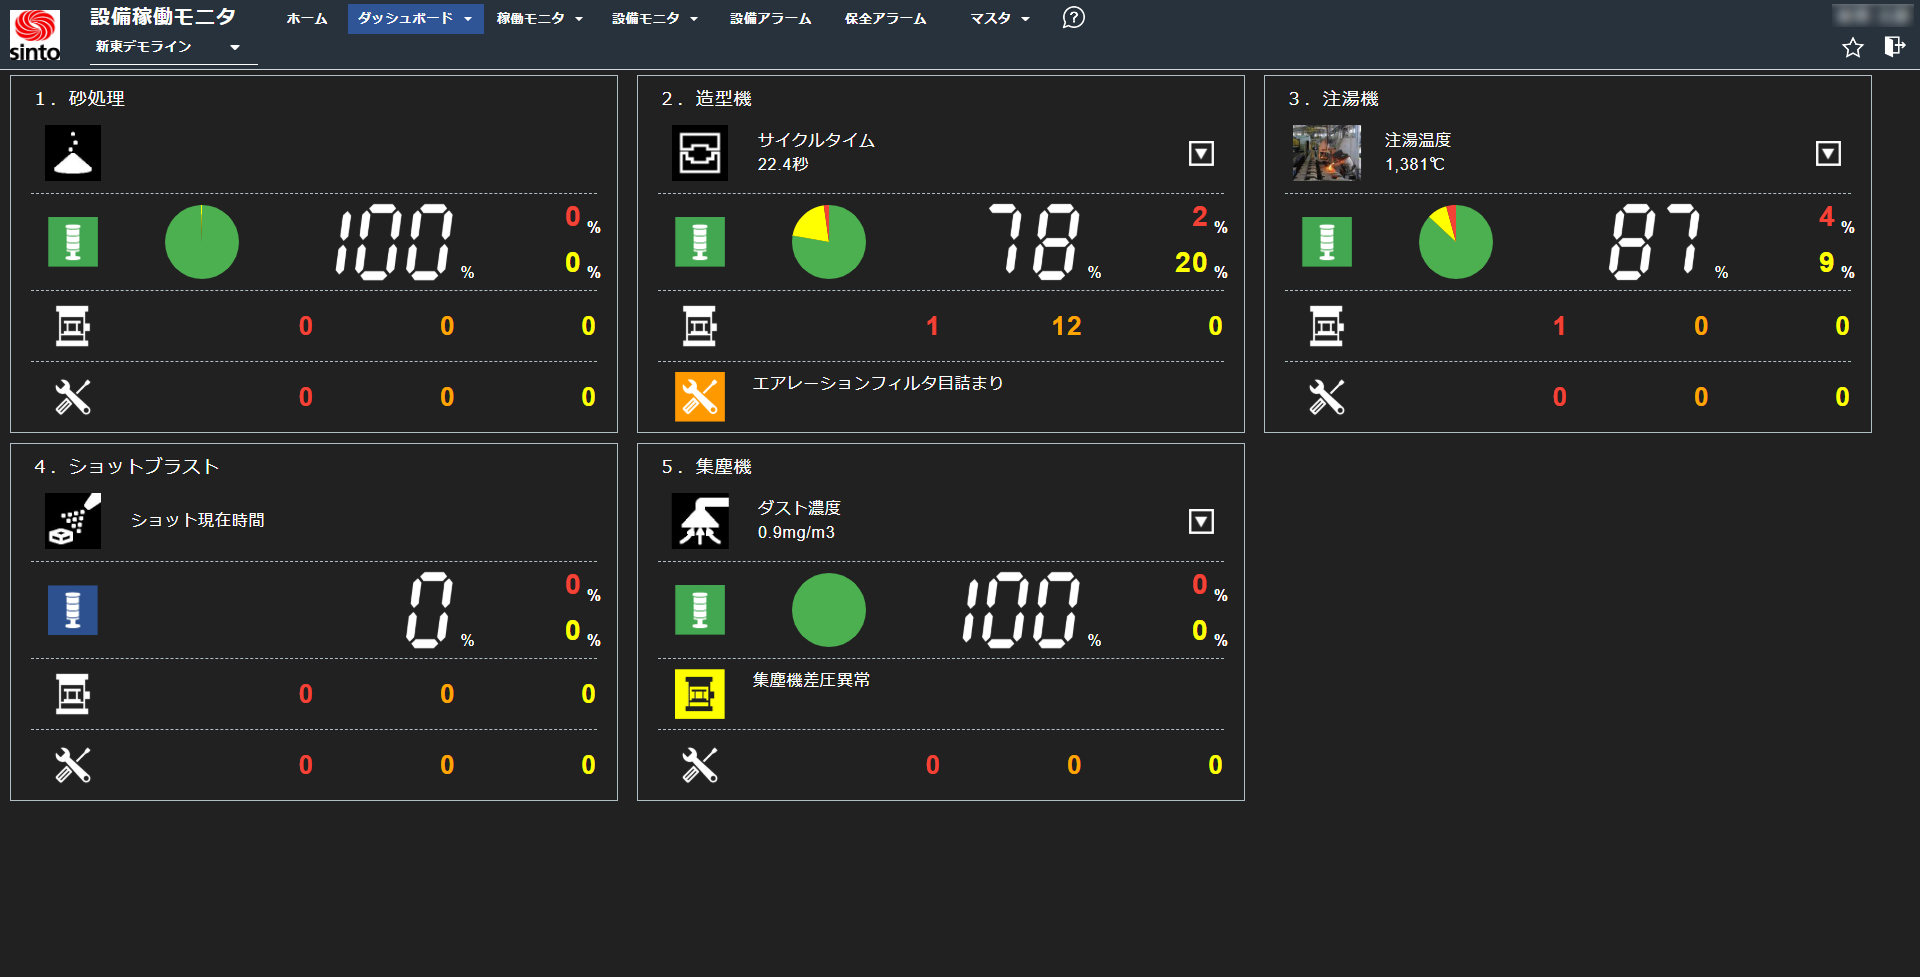Click the 87 percent rate in 注湯機
The height and width of the screenshot is (977, 1920).
point(1655,242)
